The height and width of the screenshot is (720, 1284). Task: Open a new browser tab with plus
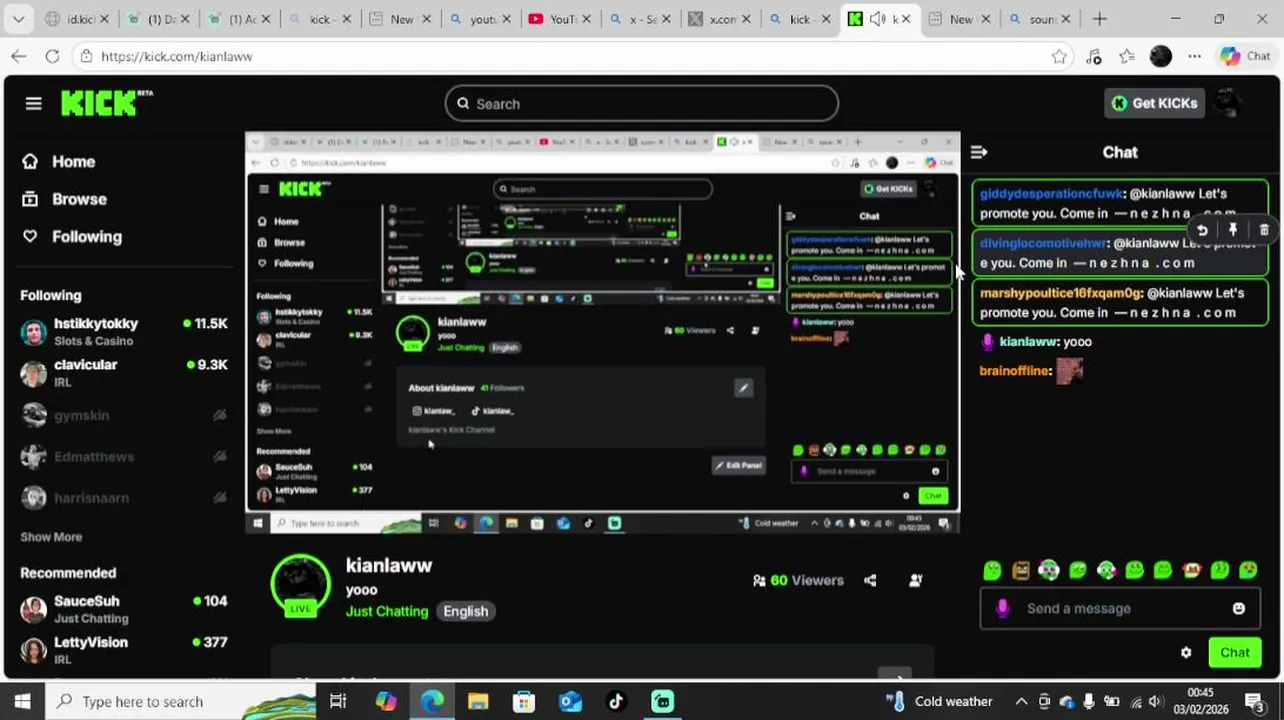click(1099, 19)
